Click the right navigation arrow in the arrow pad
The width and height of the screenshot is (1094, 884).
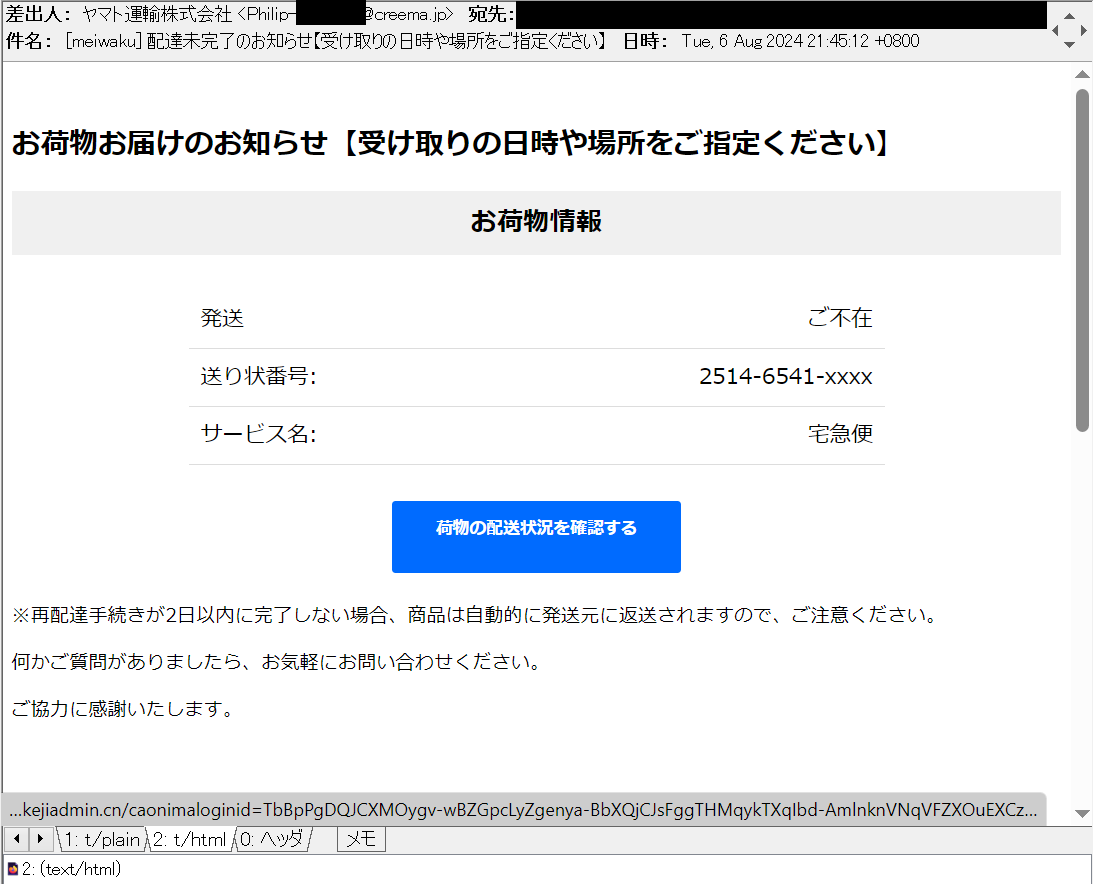point(1083,29)
